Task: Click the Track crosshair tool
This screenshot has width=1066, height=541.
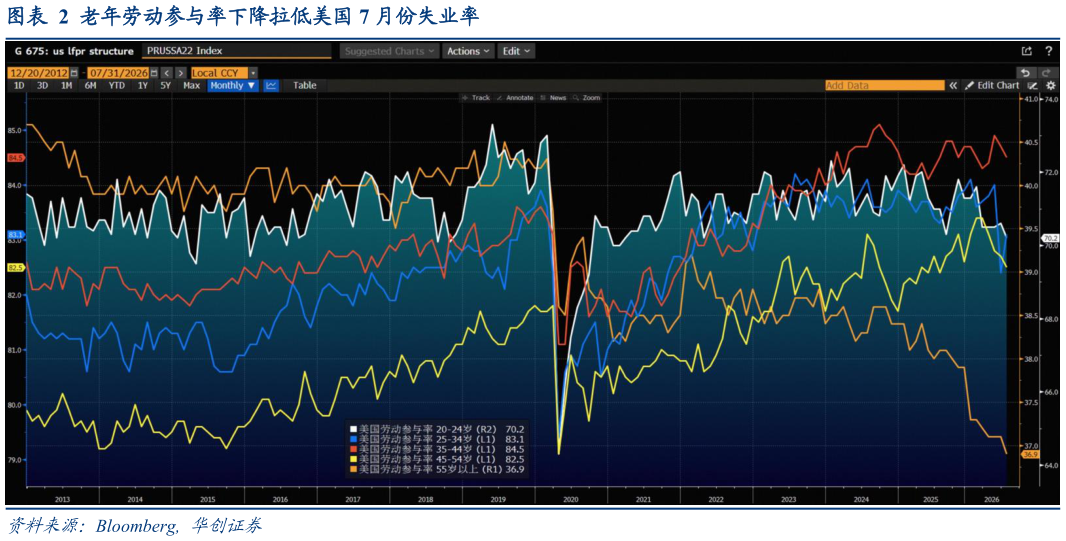Action: click(x=476, y=98)
